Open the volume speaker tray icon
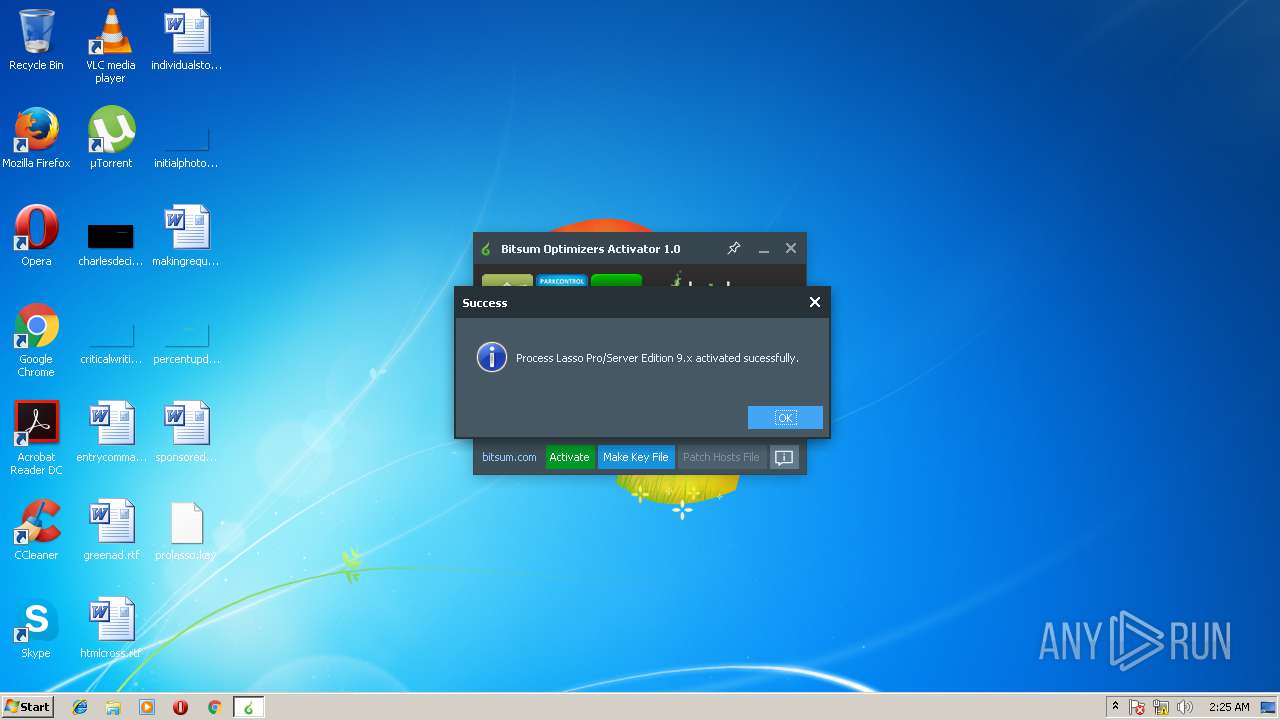The image size is (1280, 720). tap(1185, 707)
